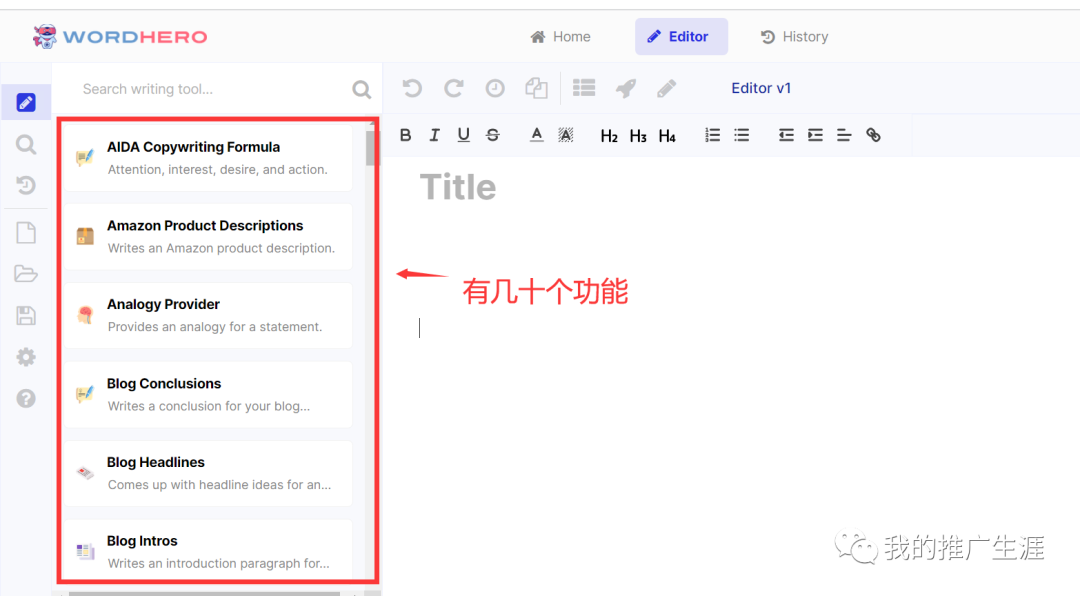This screenshot has height=596, width=1080.
Task: Open the sidebar search icon
Action: tap(25, 144)
